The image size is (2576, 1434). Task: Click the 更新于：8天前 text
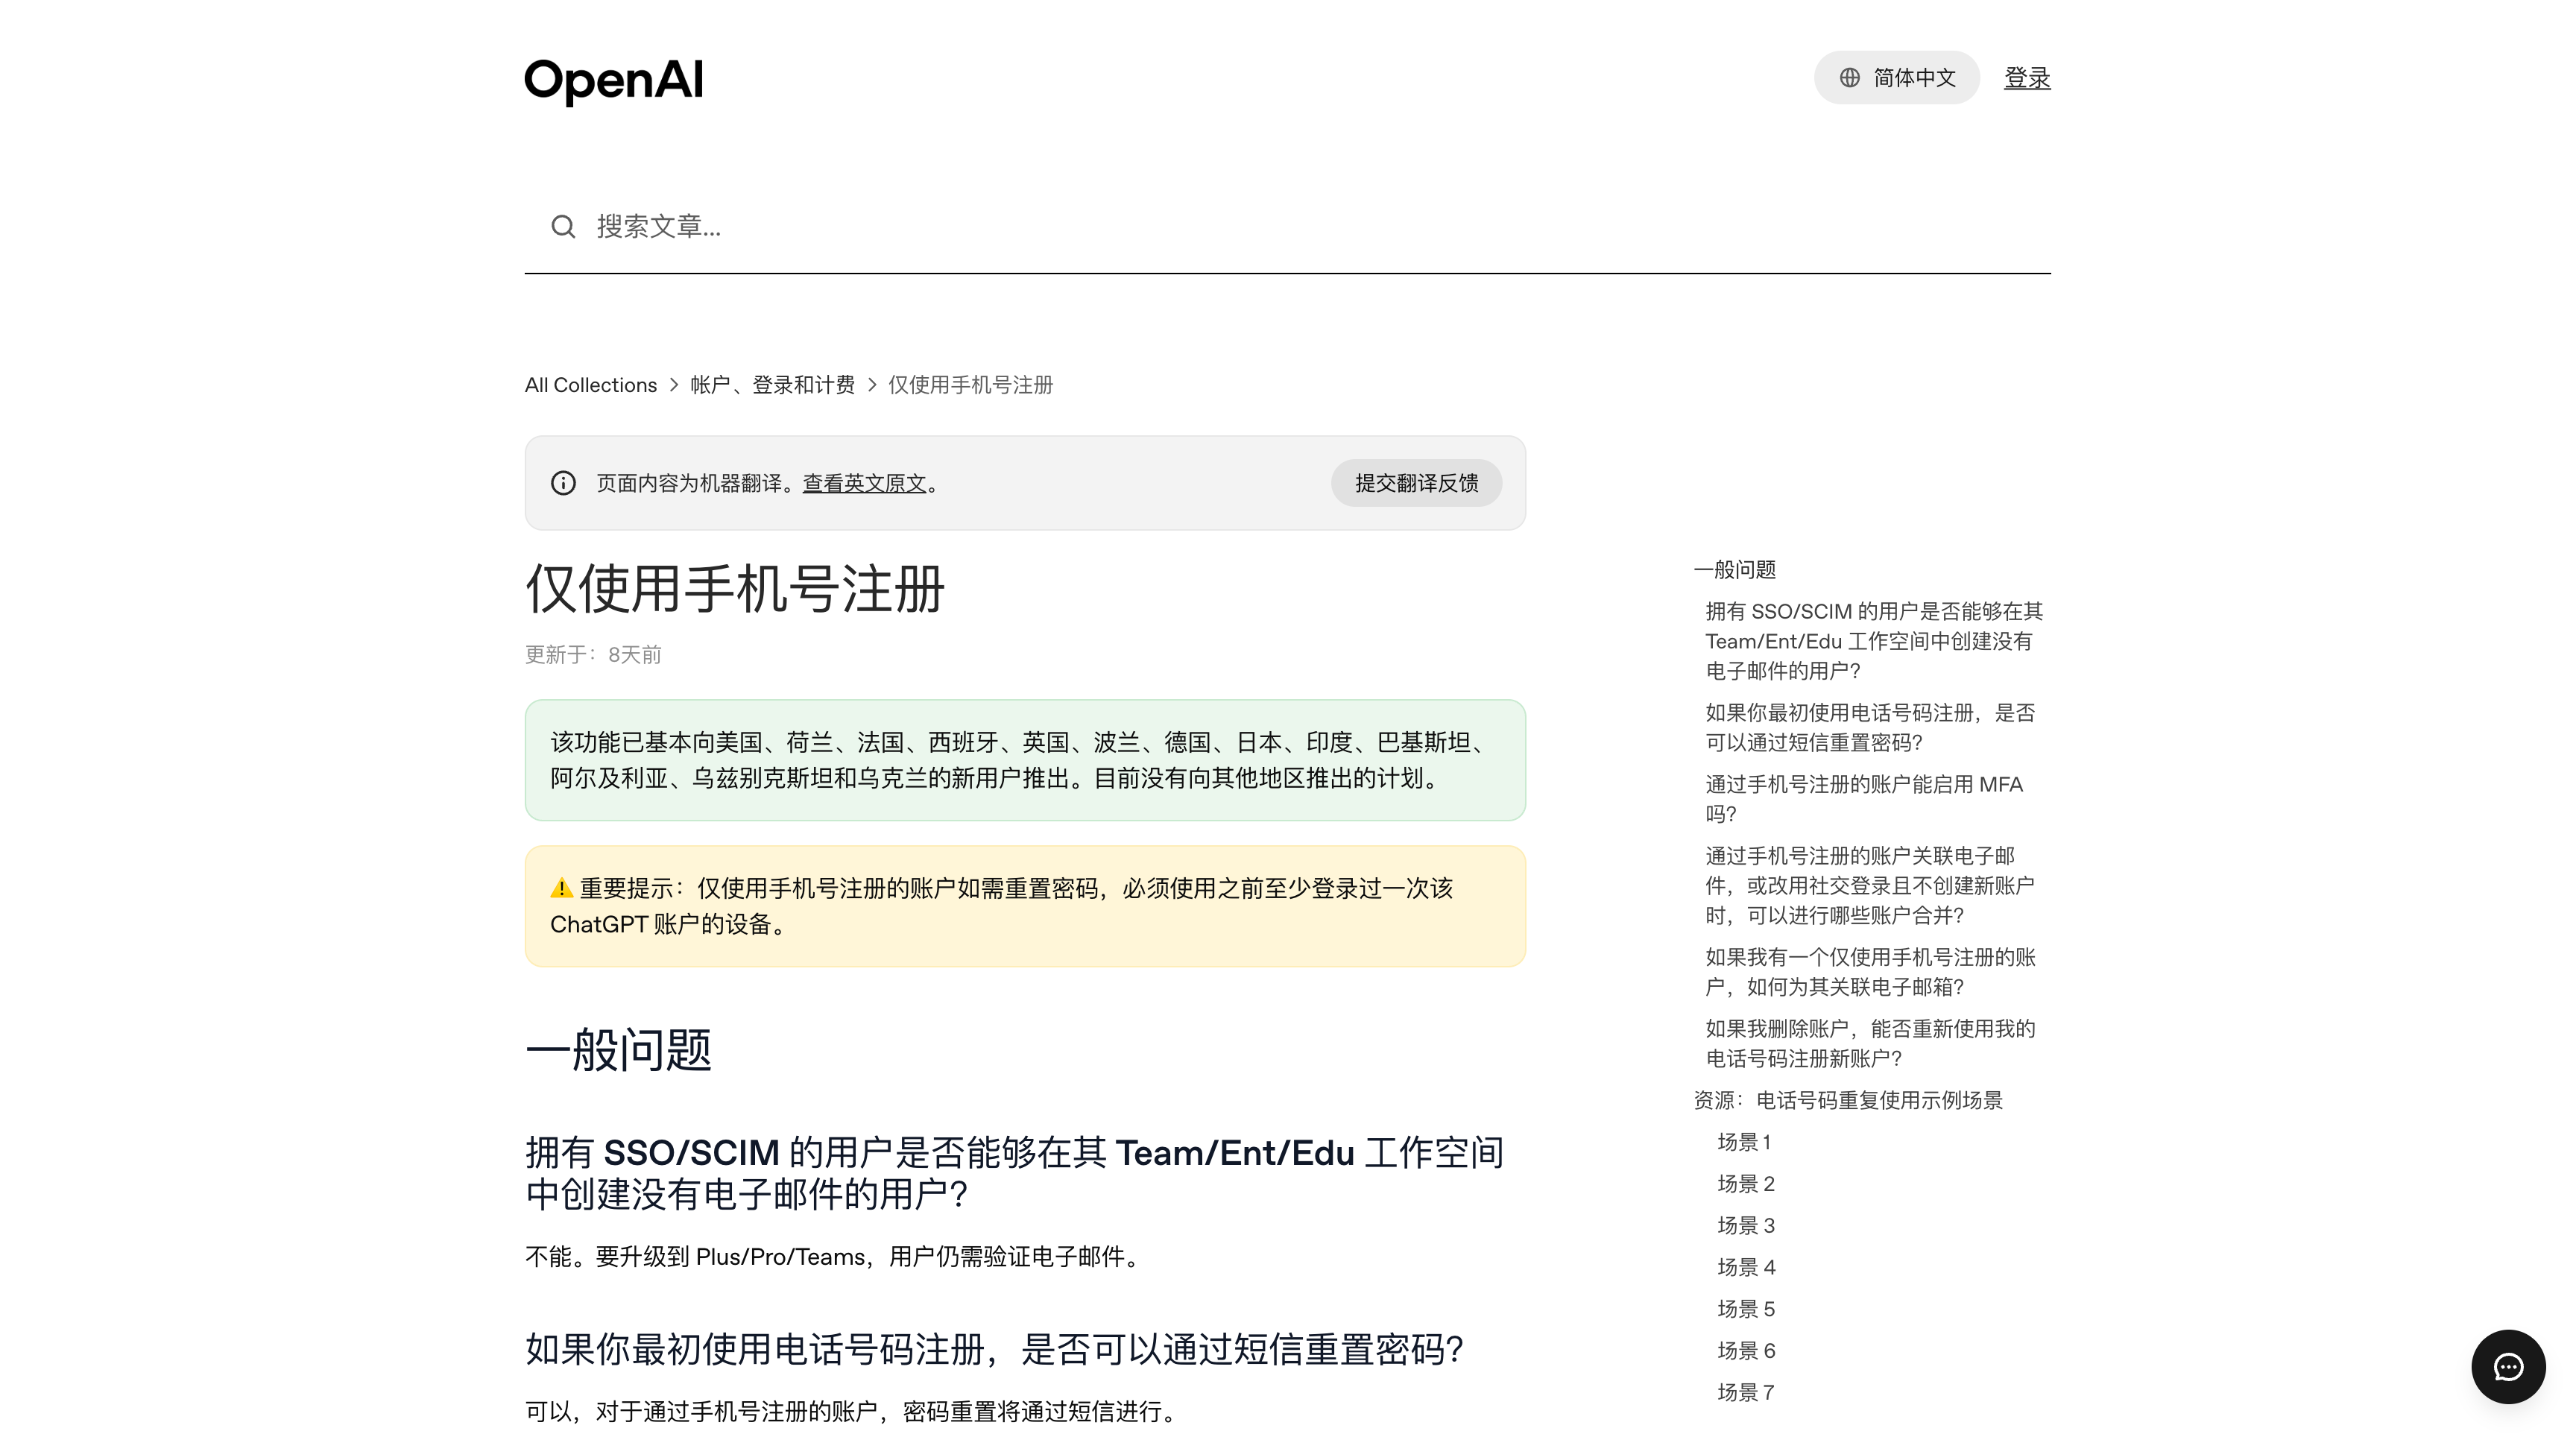[x=593, y=655]
